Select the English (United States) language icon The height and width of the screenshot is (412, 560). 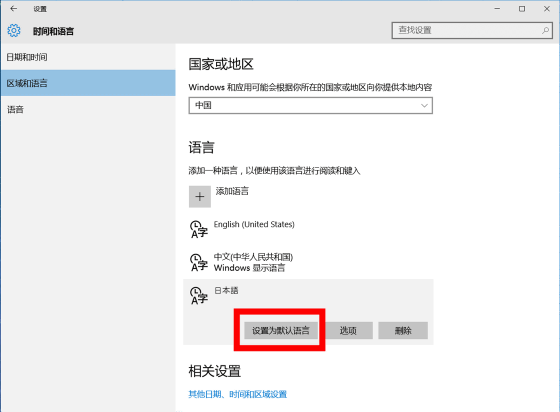(x=199, y=229)
